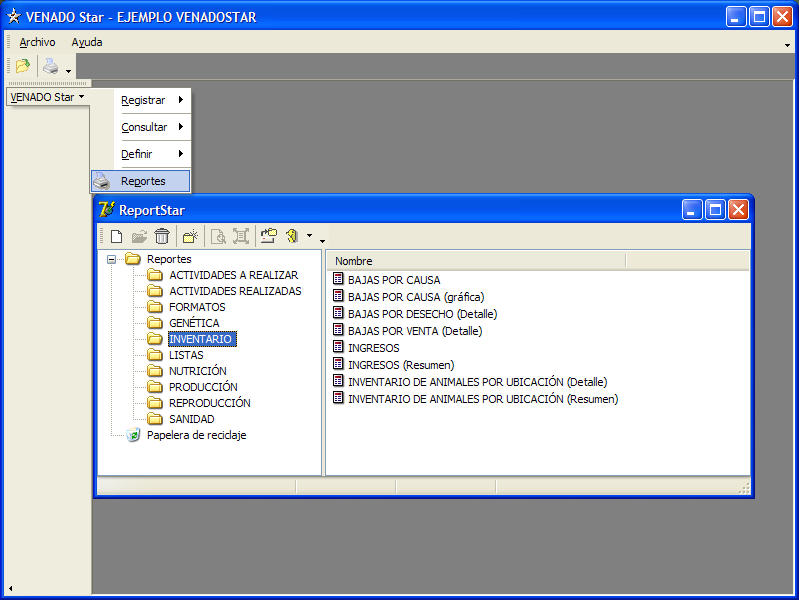Select the SANIDAD folder

[x=192, y=419]
